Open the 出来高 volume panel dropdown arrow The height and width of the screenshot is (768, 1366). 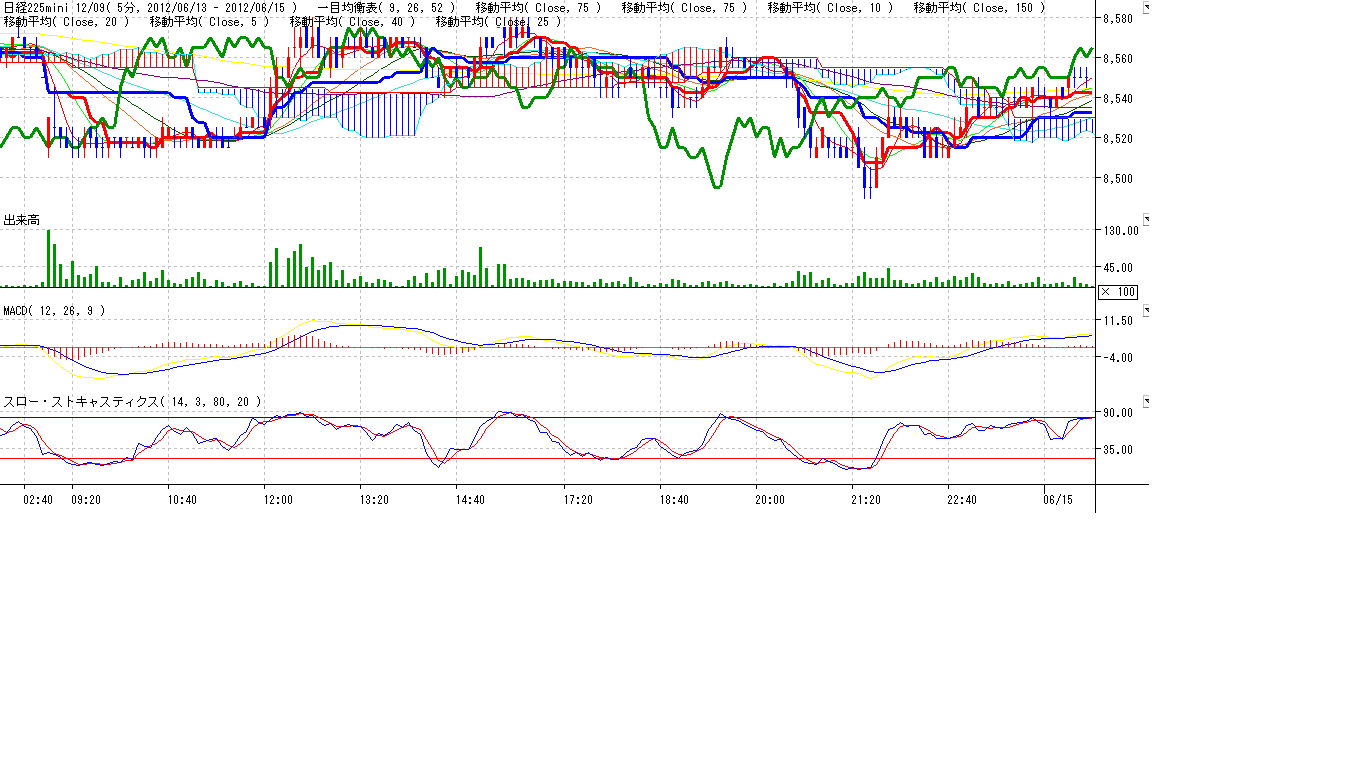click(x=1147, y=219)
